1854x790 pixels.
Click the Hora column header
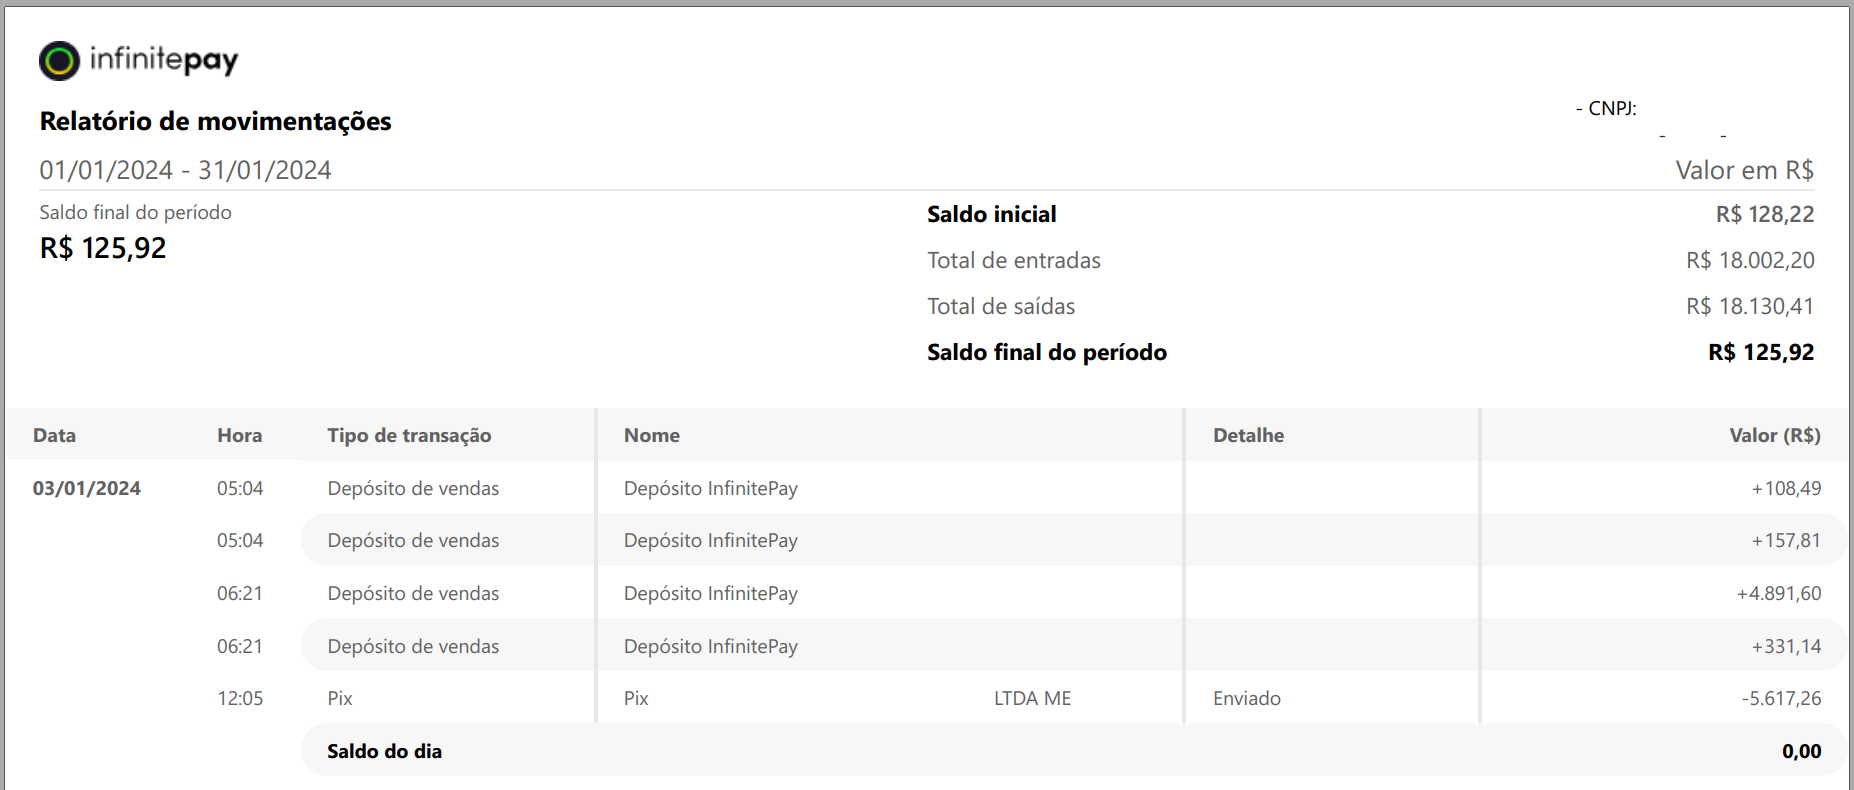[240, 435]
